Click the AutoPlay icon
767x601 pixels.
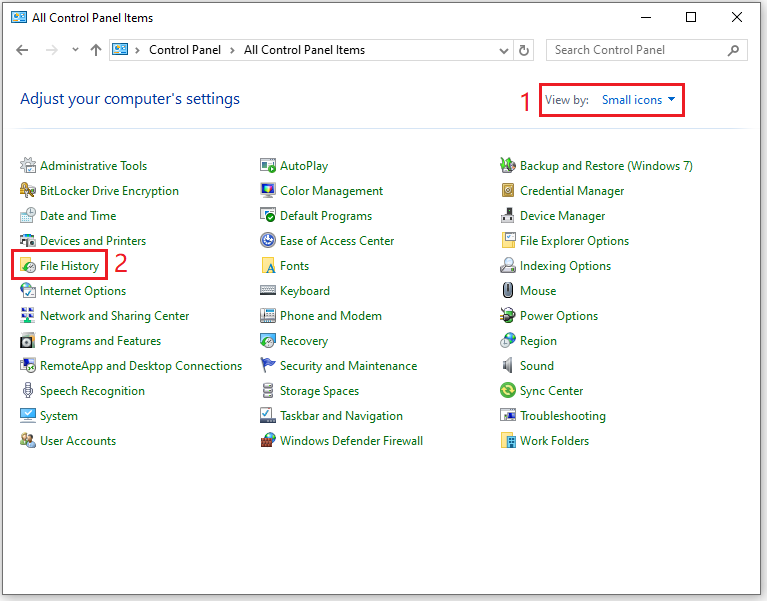tap(268, 166)
